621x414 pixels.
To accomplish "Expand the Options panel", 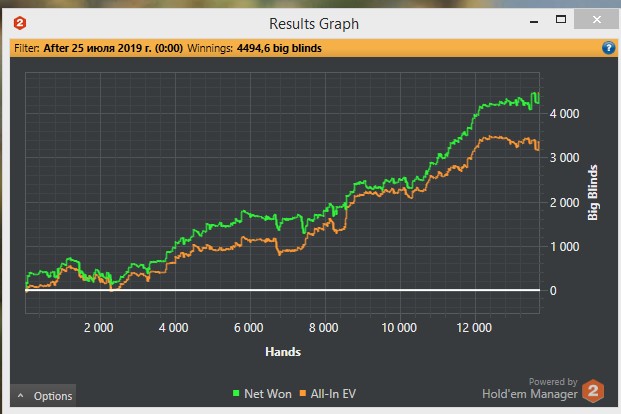I will (x=43, y=396).
